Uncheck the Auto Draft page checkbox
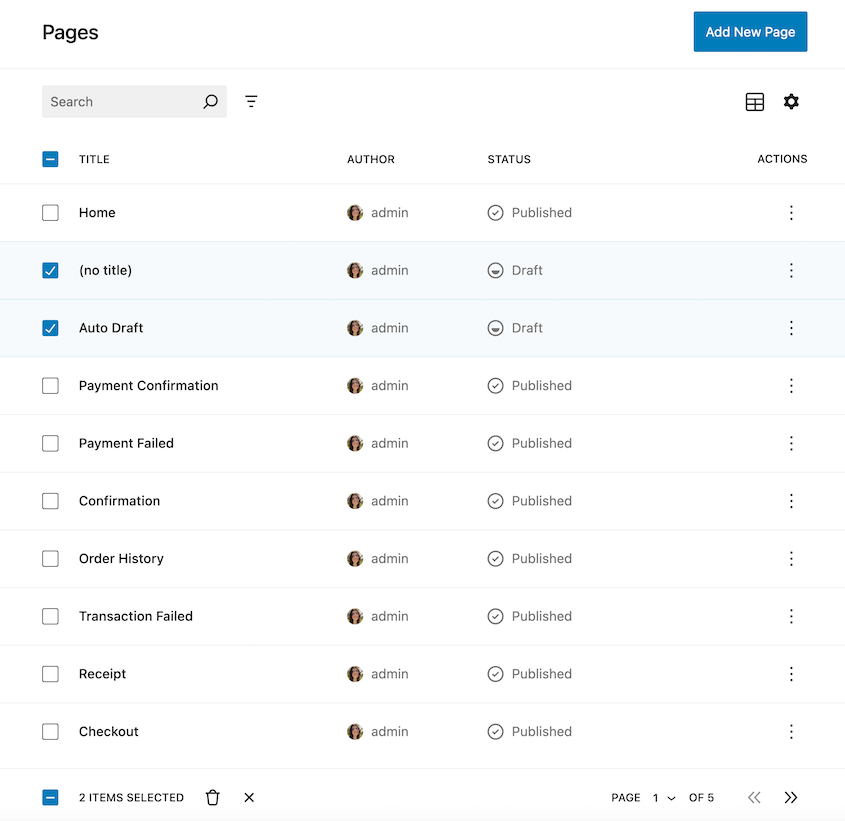Image resolution: width=845 pixels, height=821 pixels. point(50,328)
